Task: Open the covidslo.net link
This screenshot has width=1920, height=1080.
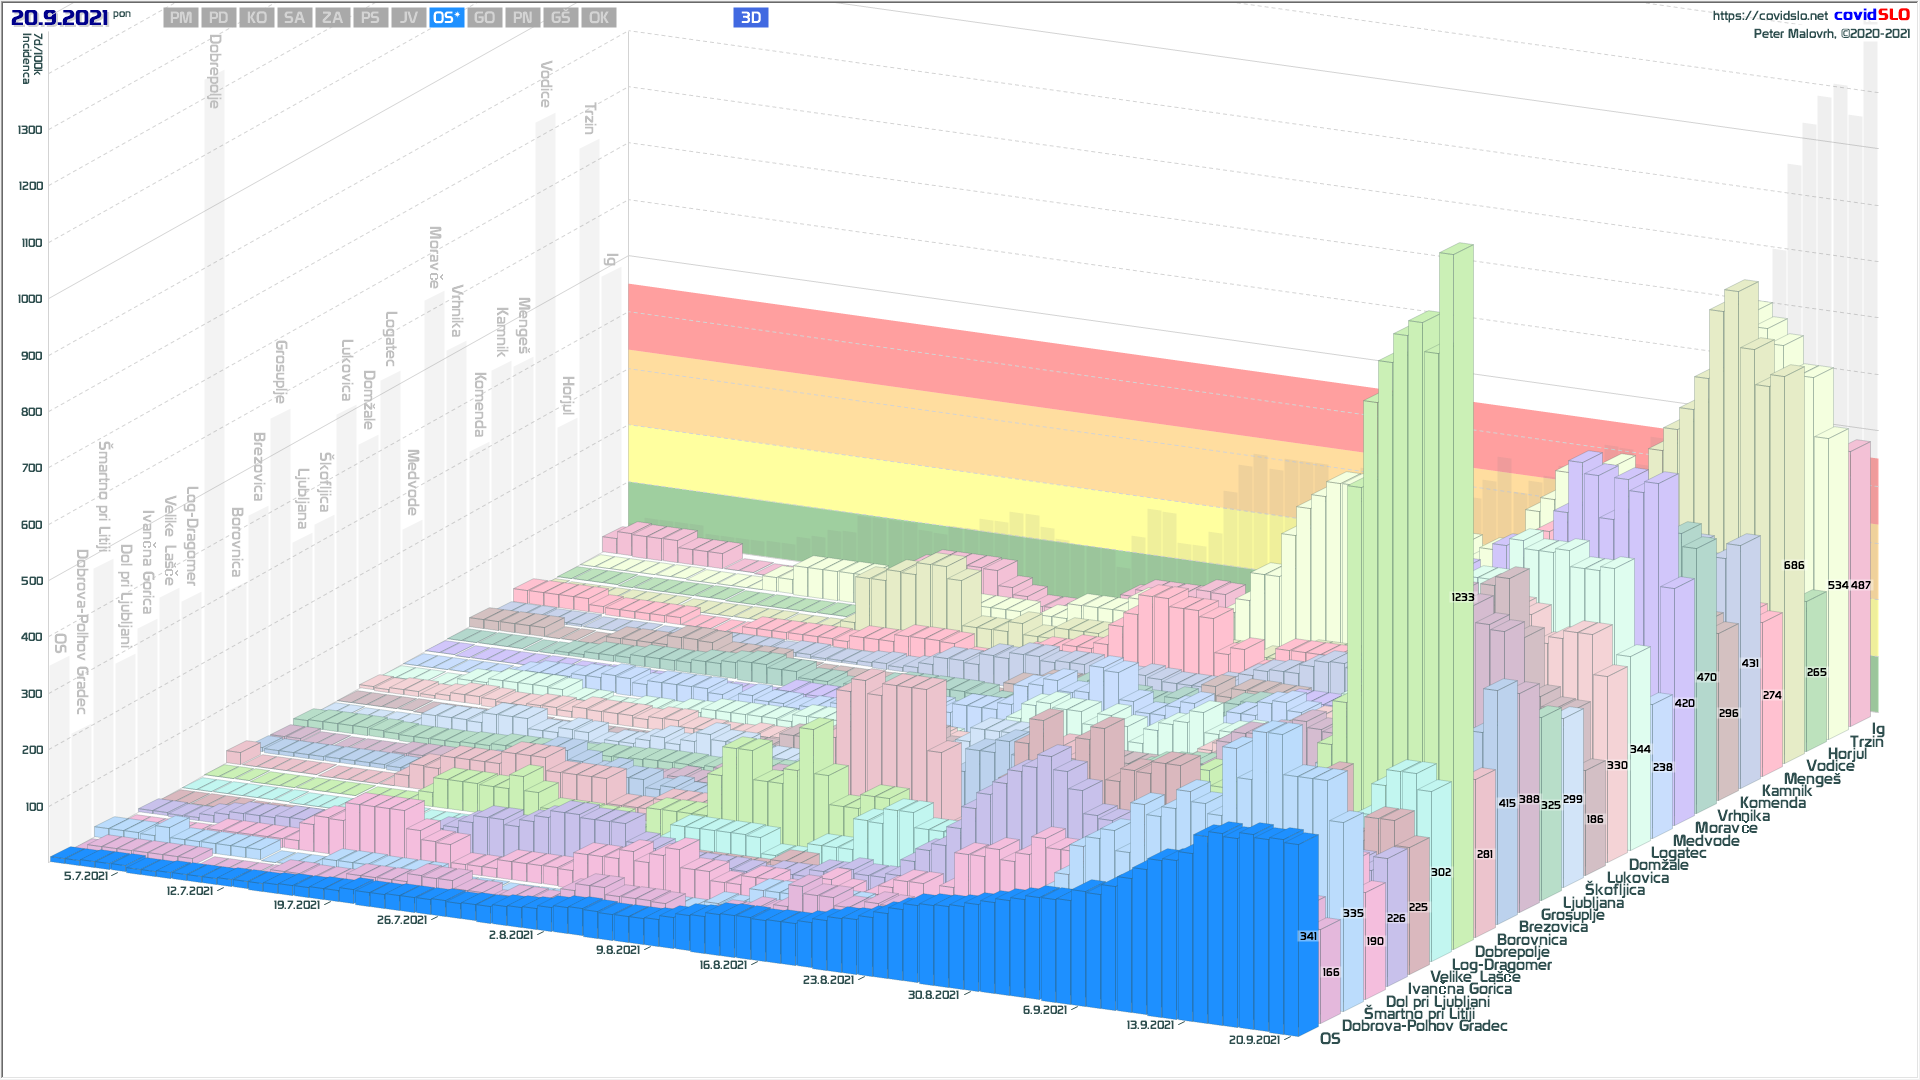Action: tap(1769, 16)
